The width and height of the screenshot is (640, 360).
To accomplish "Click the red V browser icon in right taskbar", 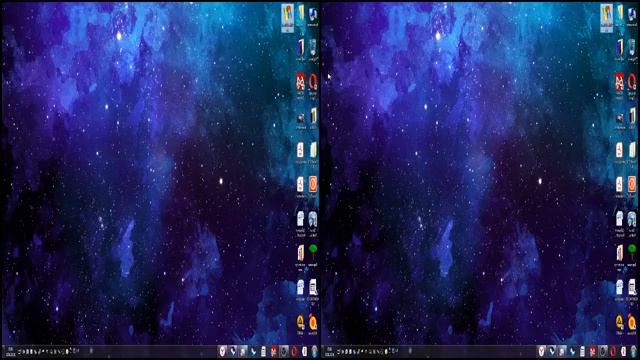I will (541, 351).
